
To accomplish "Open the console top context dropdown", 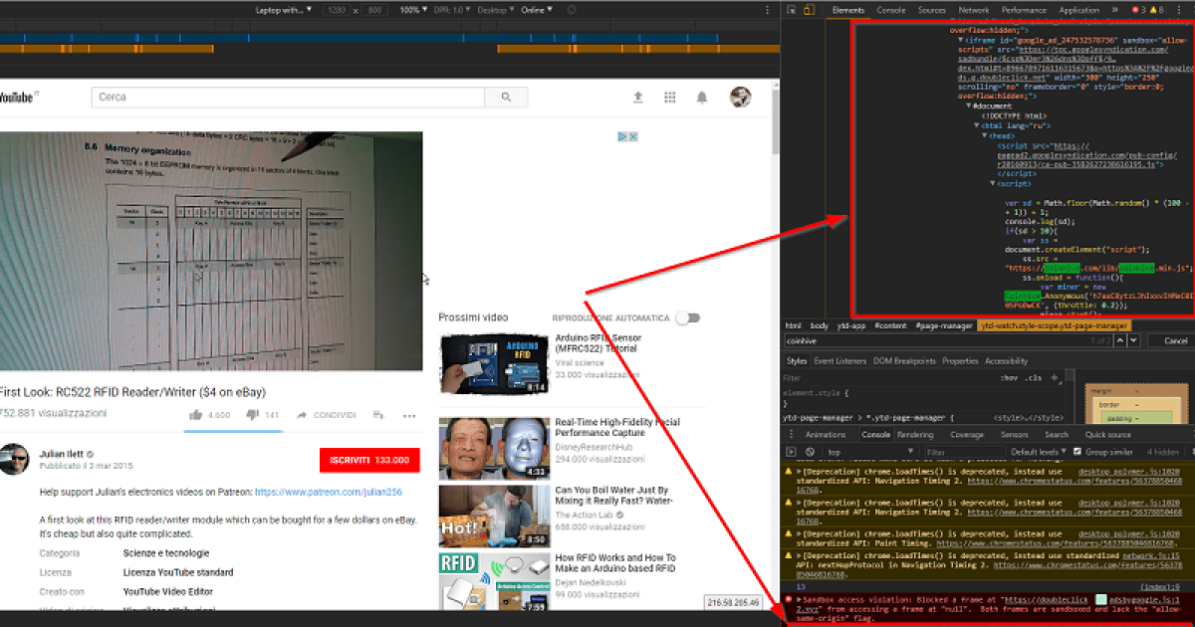I will [x=869, y=452].
